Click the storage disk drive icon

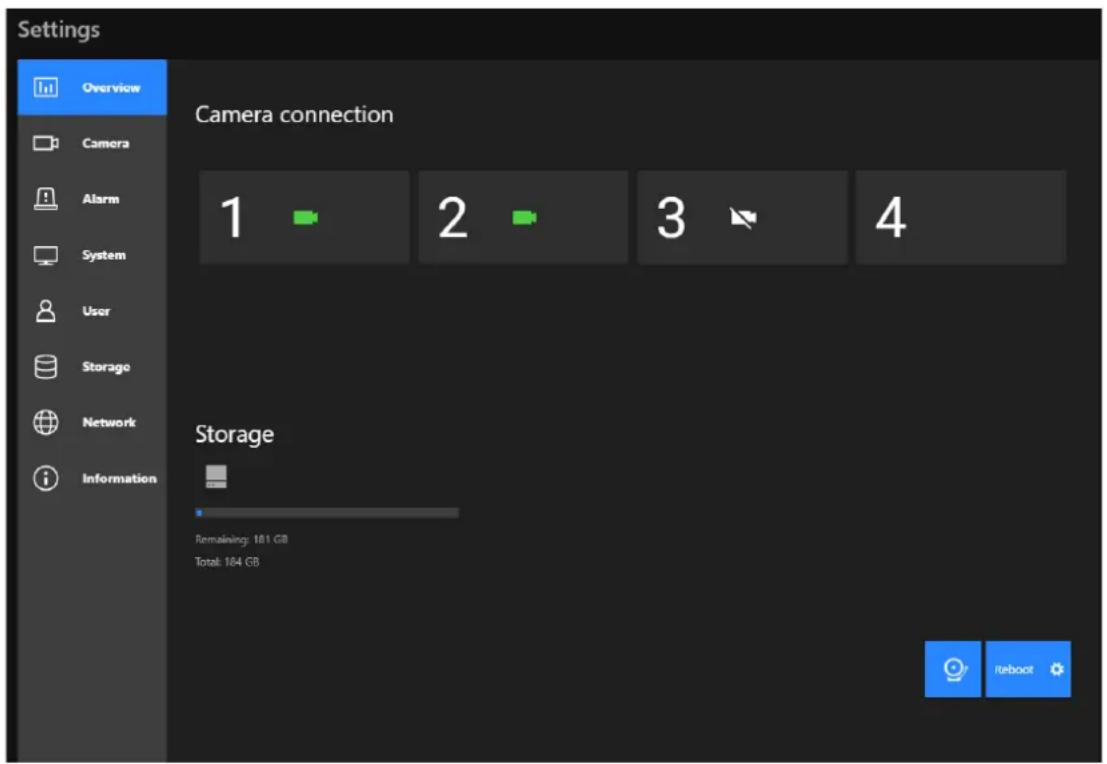coord(216,477)
